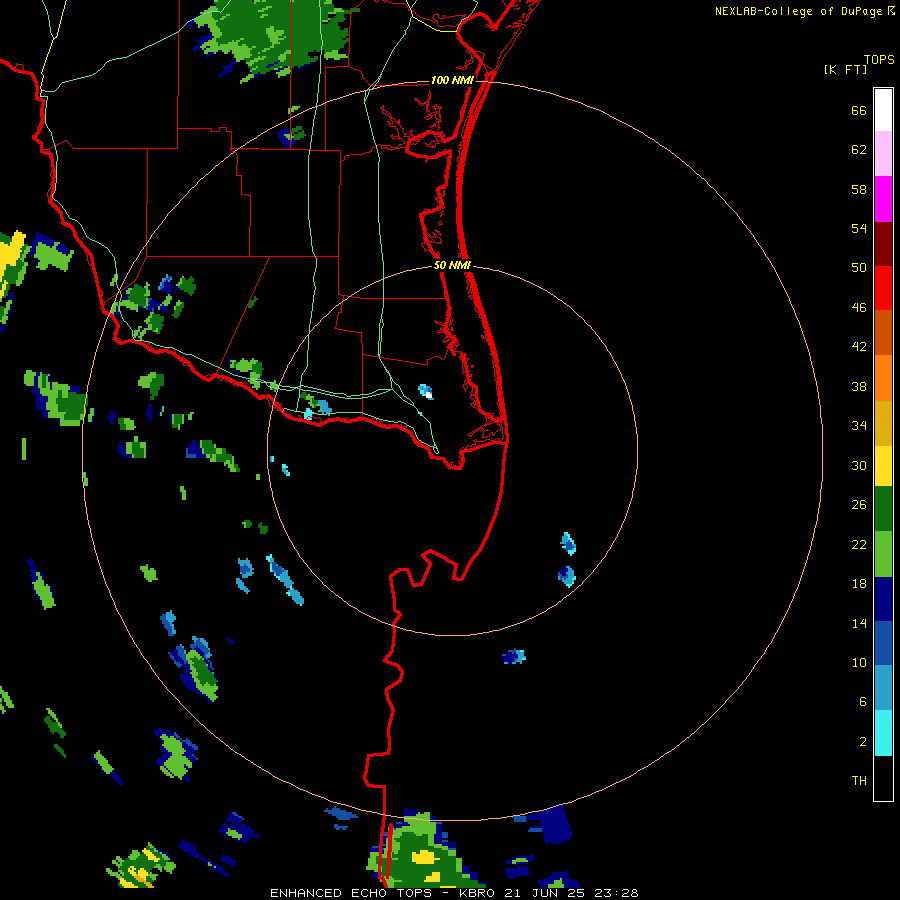Click the light green legend swatch
This screenshot has height=900, width=900.
(883, 554)
